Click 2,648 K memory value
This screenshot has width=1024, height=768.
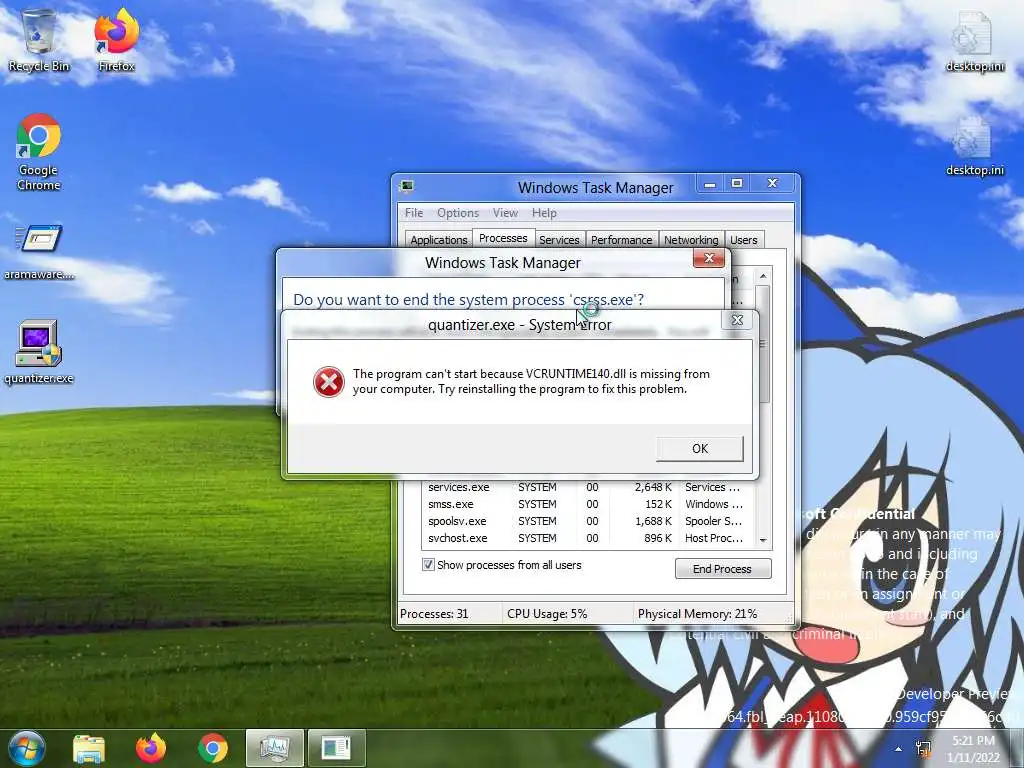[653, 487]
